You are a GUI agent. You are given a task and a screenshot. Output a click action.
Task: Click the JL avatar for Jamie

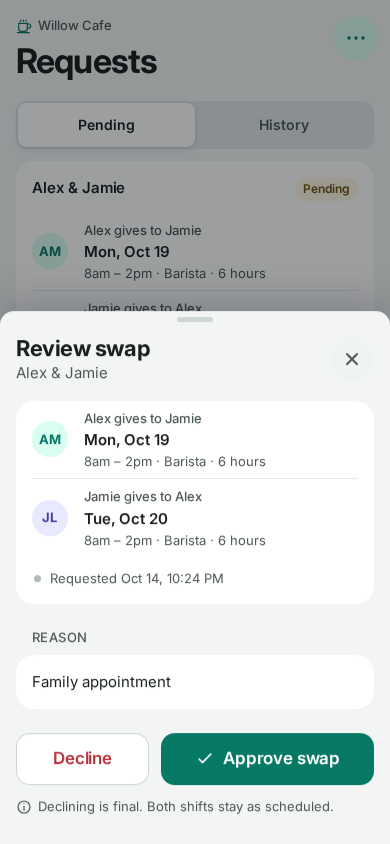[x=50, y=518]
